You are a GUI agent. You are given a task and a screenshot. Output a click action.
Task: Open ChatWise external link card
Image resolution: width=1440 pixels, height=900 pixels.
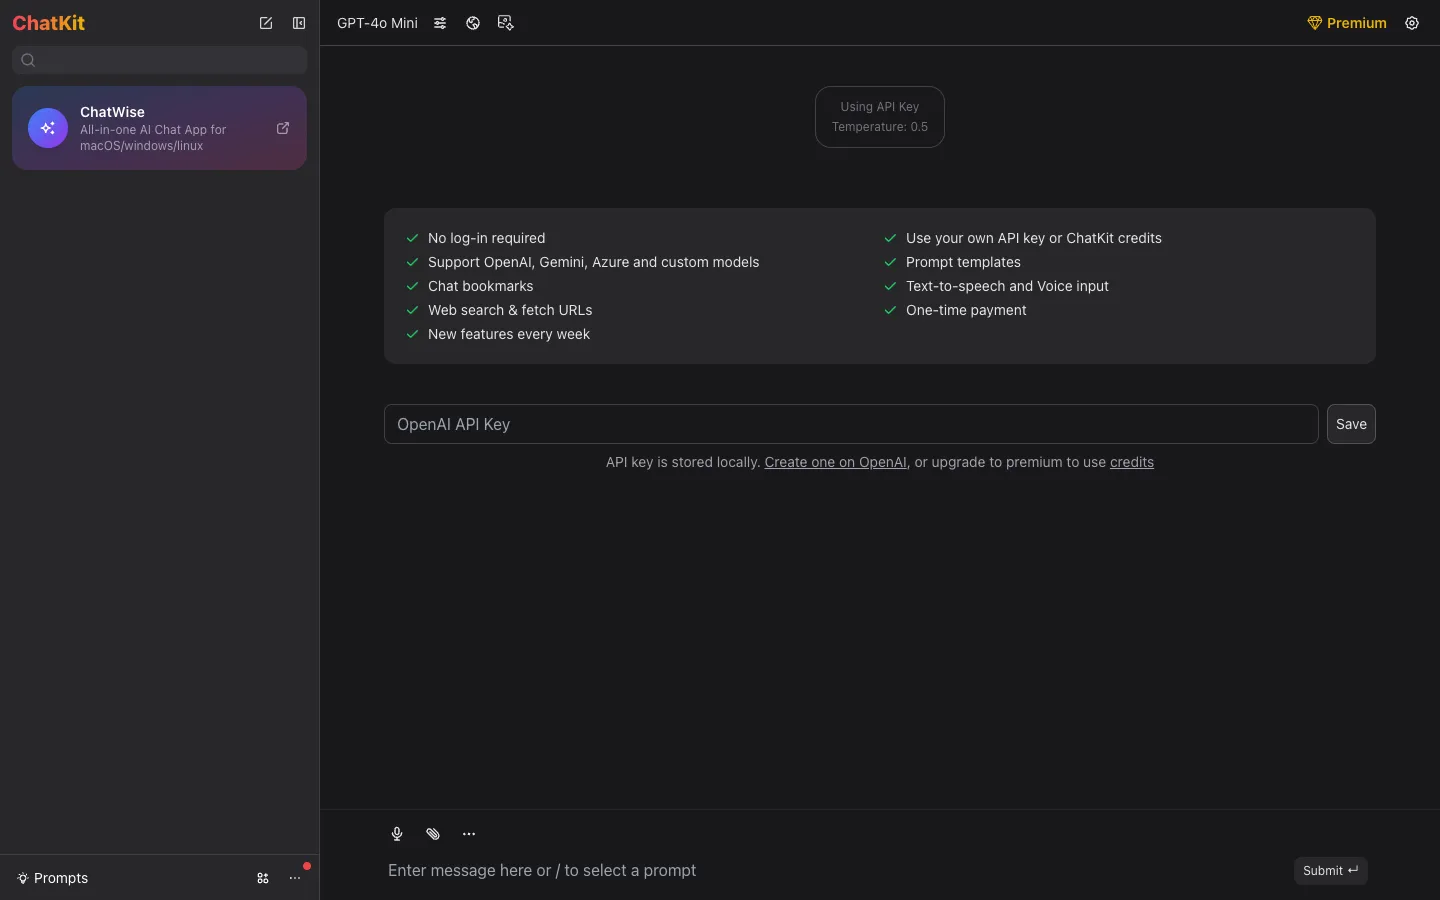tap(160, 128)
